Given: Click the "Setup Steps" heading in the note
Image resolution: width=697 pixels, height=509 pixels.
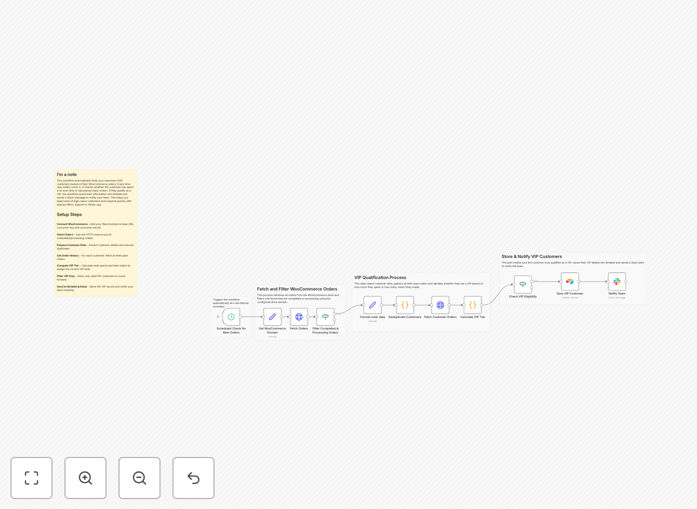Looking at the screenshot, I should click(x=69, y=214).
